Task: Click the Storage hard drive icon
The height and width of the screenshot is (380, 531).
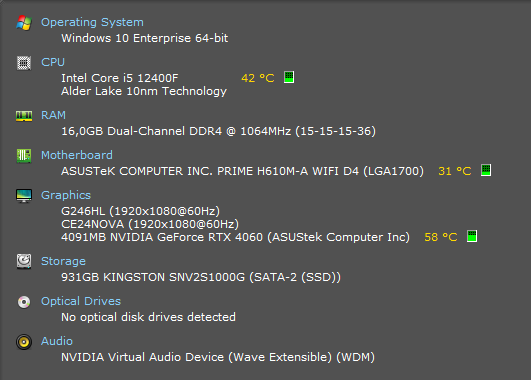Action: coord(24,261)
